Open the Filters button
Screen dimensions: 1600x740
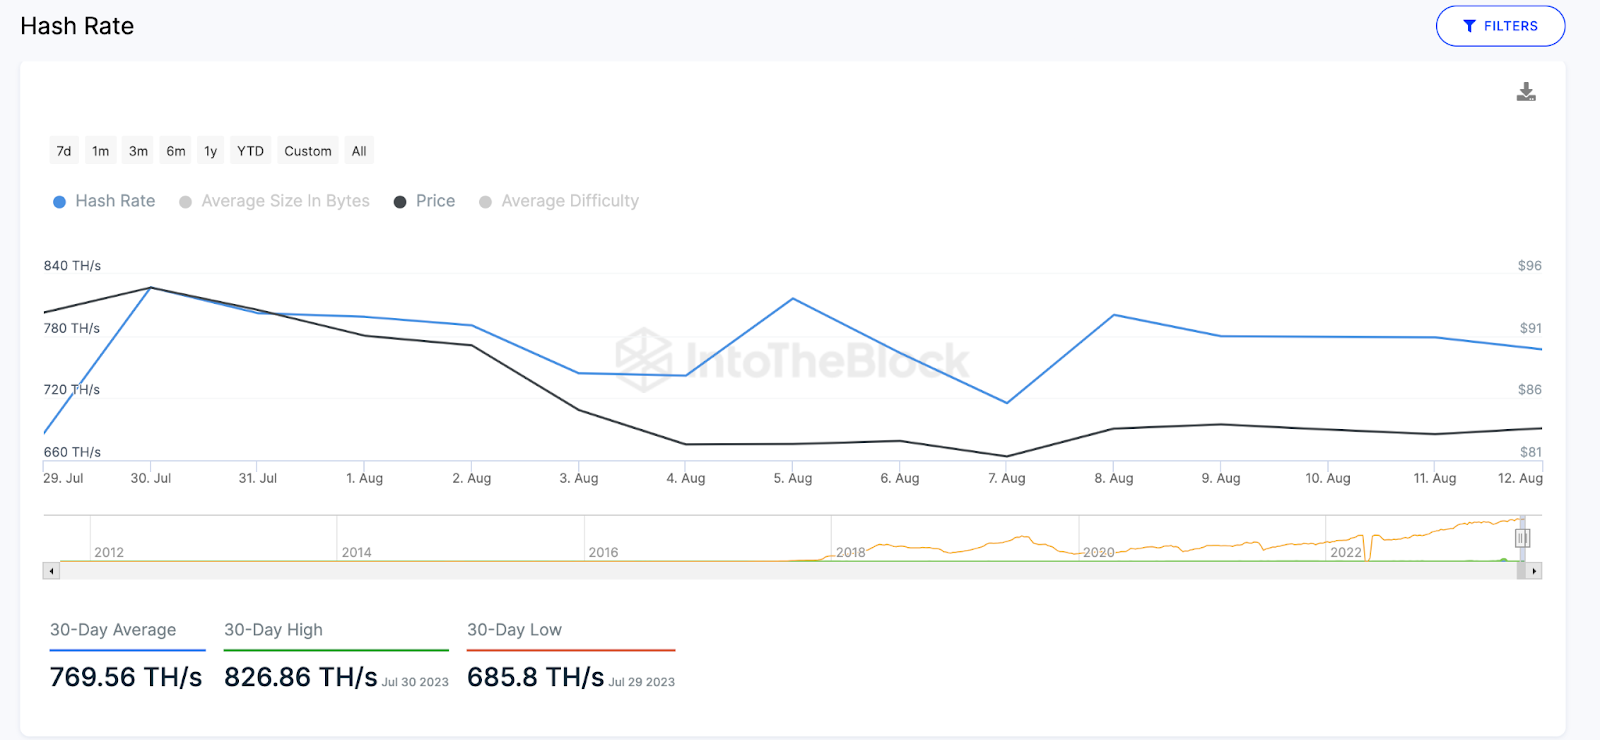[1500, 26]
